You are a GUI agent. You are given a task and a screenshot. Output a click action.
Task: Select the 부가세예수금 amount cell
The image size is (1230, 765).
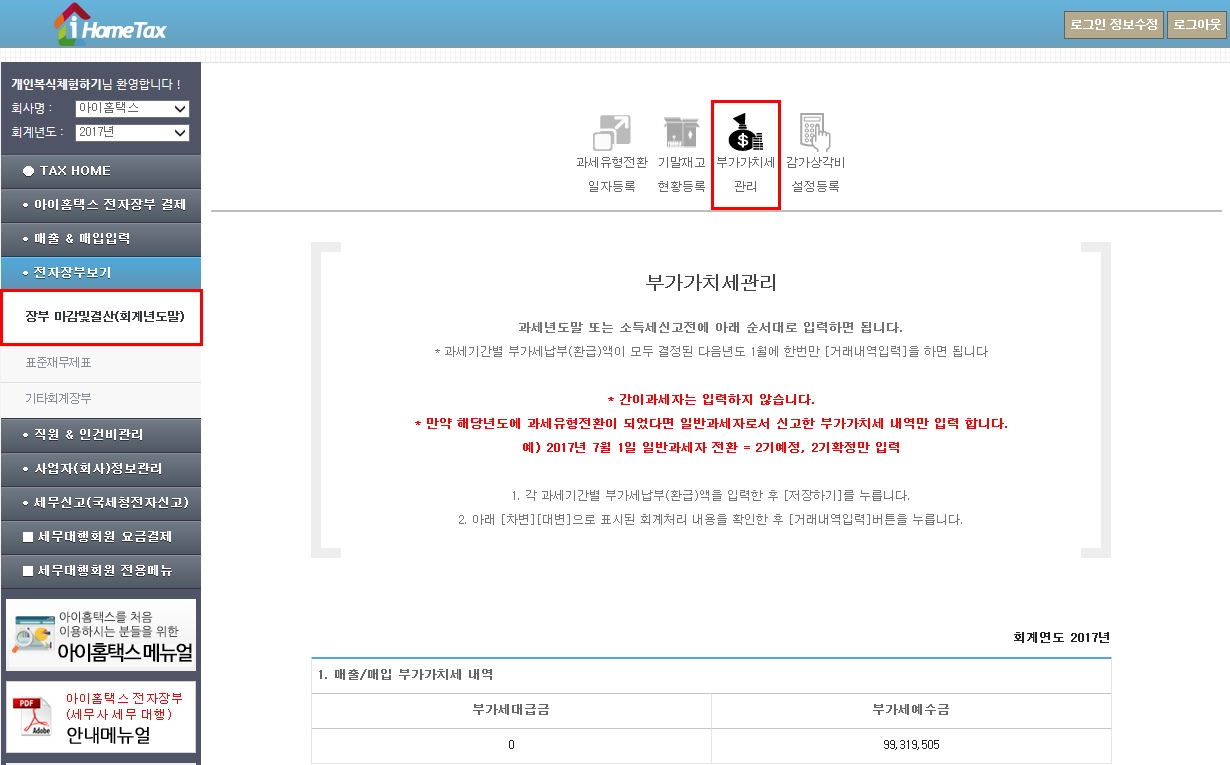pyautogui.click(x=911, y=744)
